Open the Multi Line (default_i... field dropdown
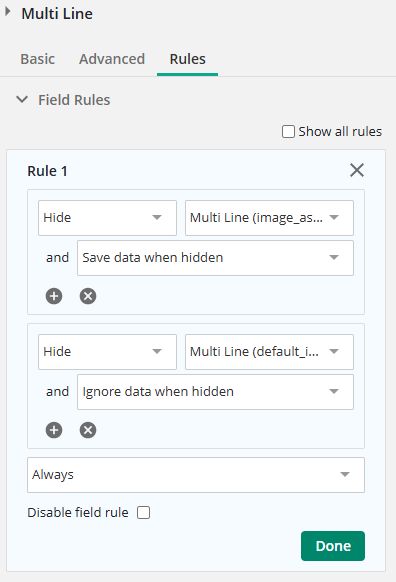Screen dimensions: 396x582 (x=269, y=352)
